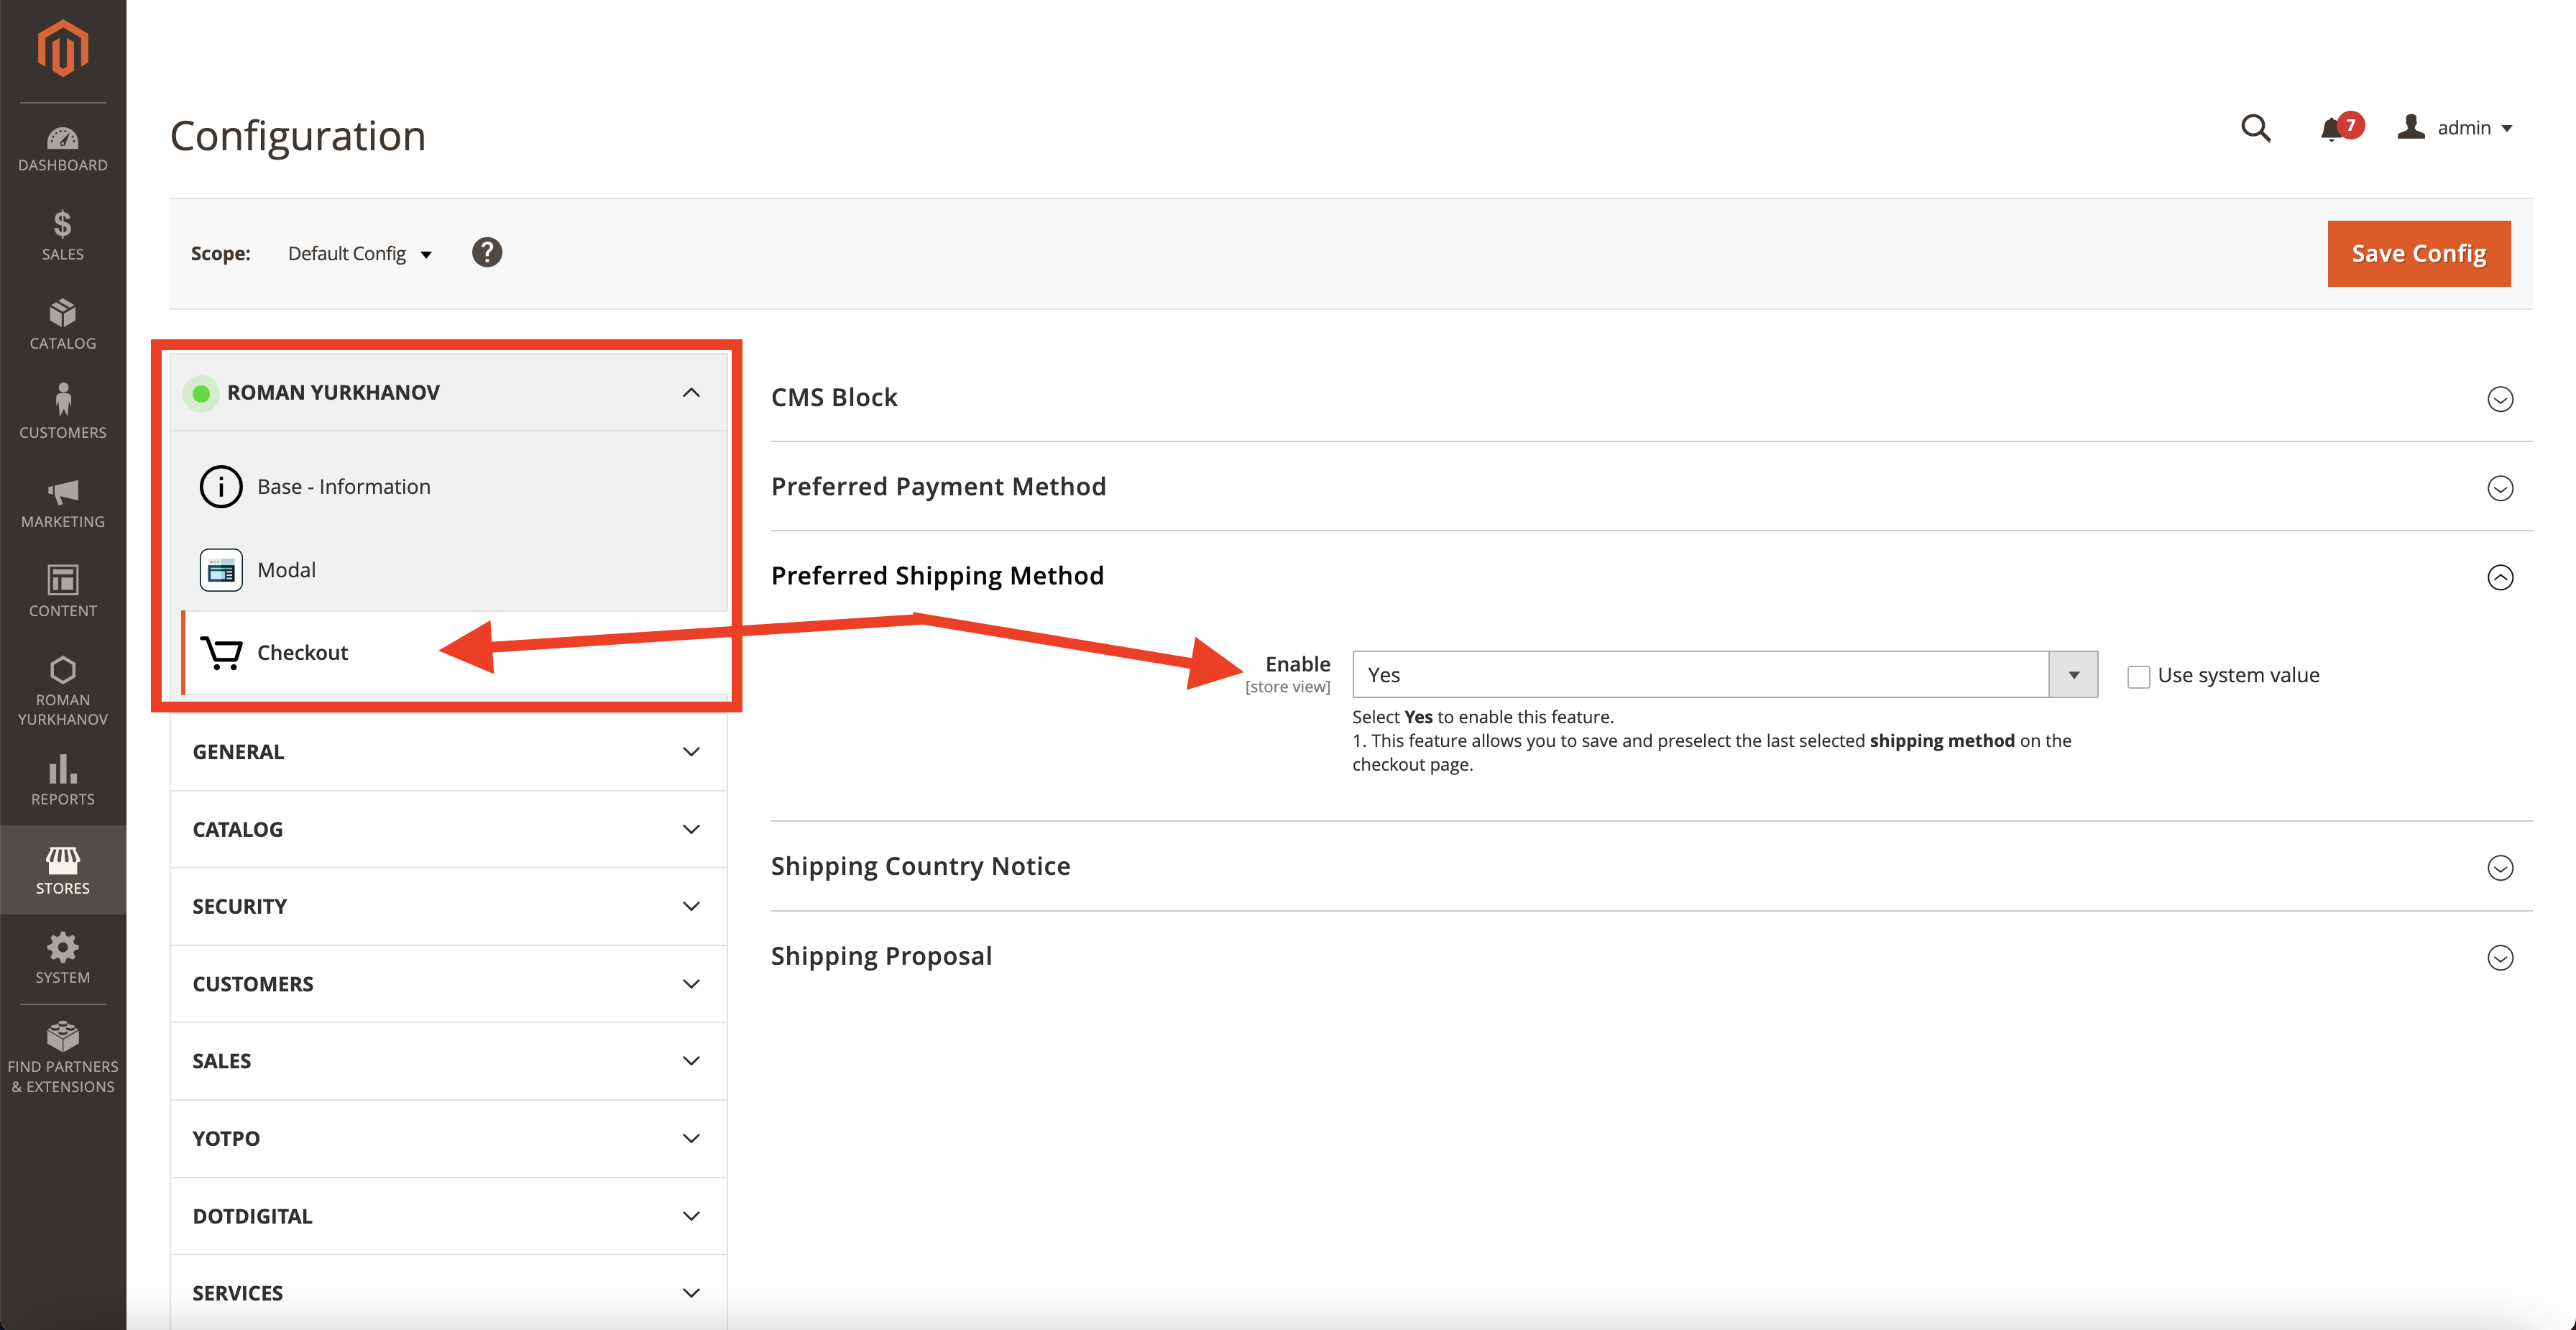Expand the YOTPO config section
Image resolution: width=2576 pixels, height=1330 pixels.
448,1138
